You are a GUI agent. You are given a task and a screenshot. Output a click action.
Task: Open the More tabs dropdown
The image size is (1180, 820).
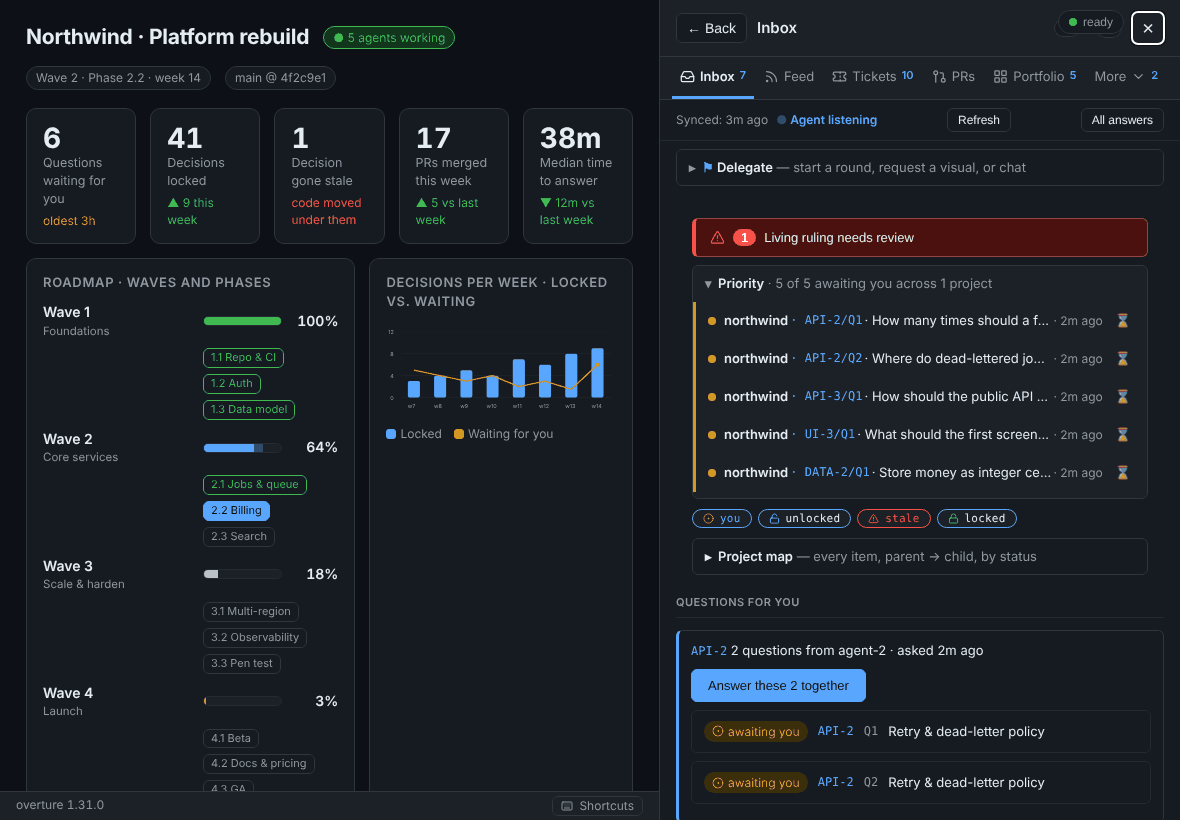1125,77
